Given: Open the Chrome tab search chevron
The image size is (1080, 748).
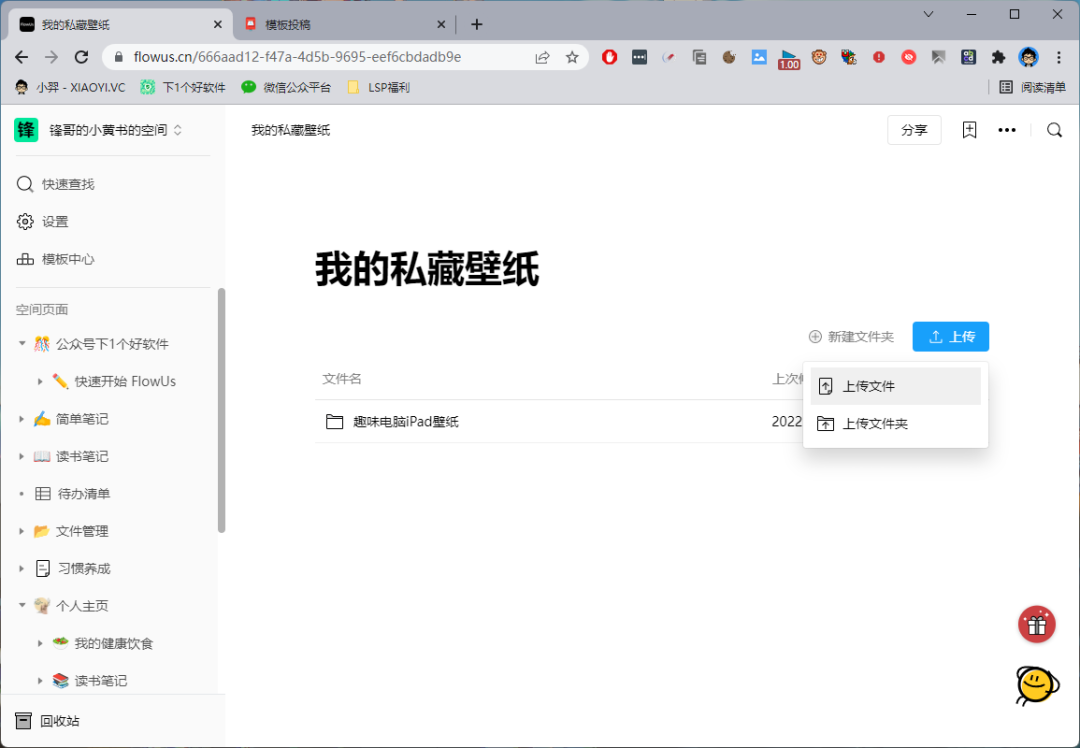Looking at the screenshot, I should click(928, 14).
